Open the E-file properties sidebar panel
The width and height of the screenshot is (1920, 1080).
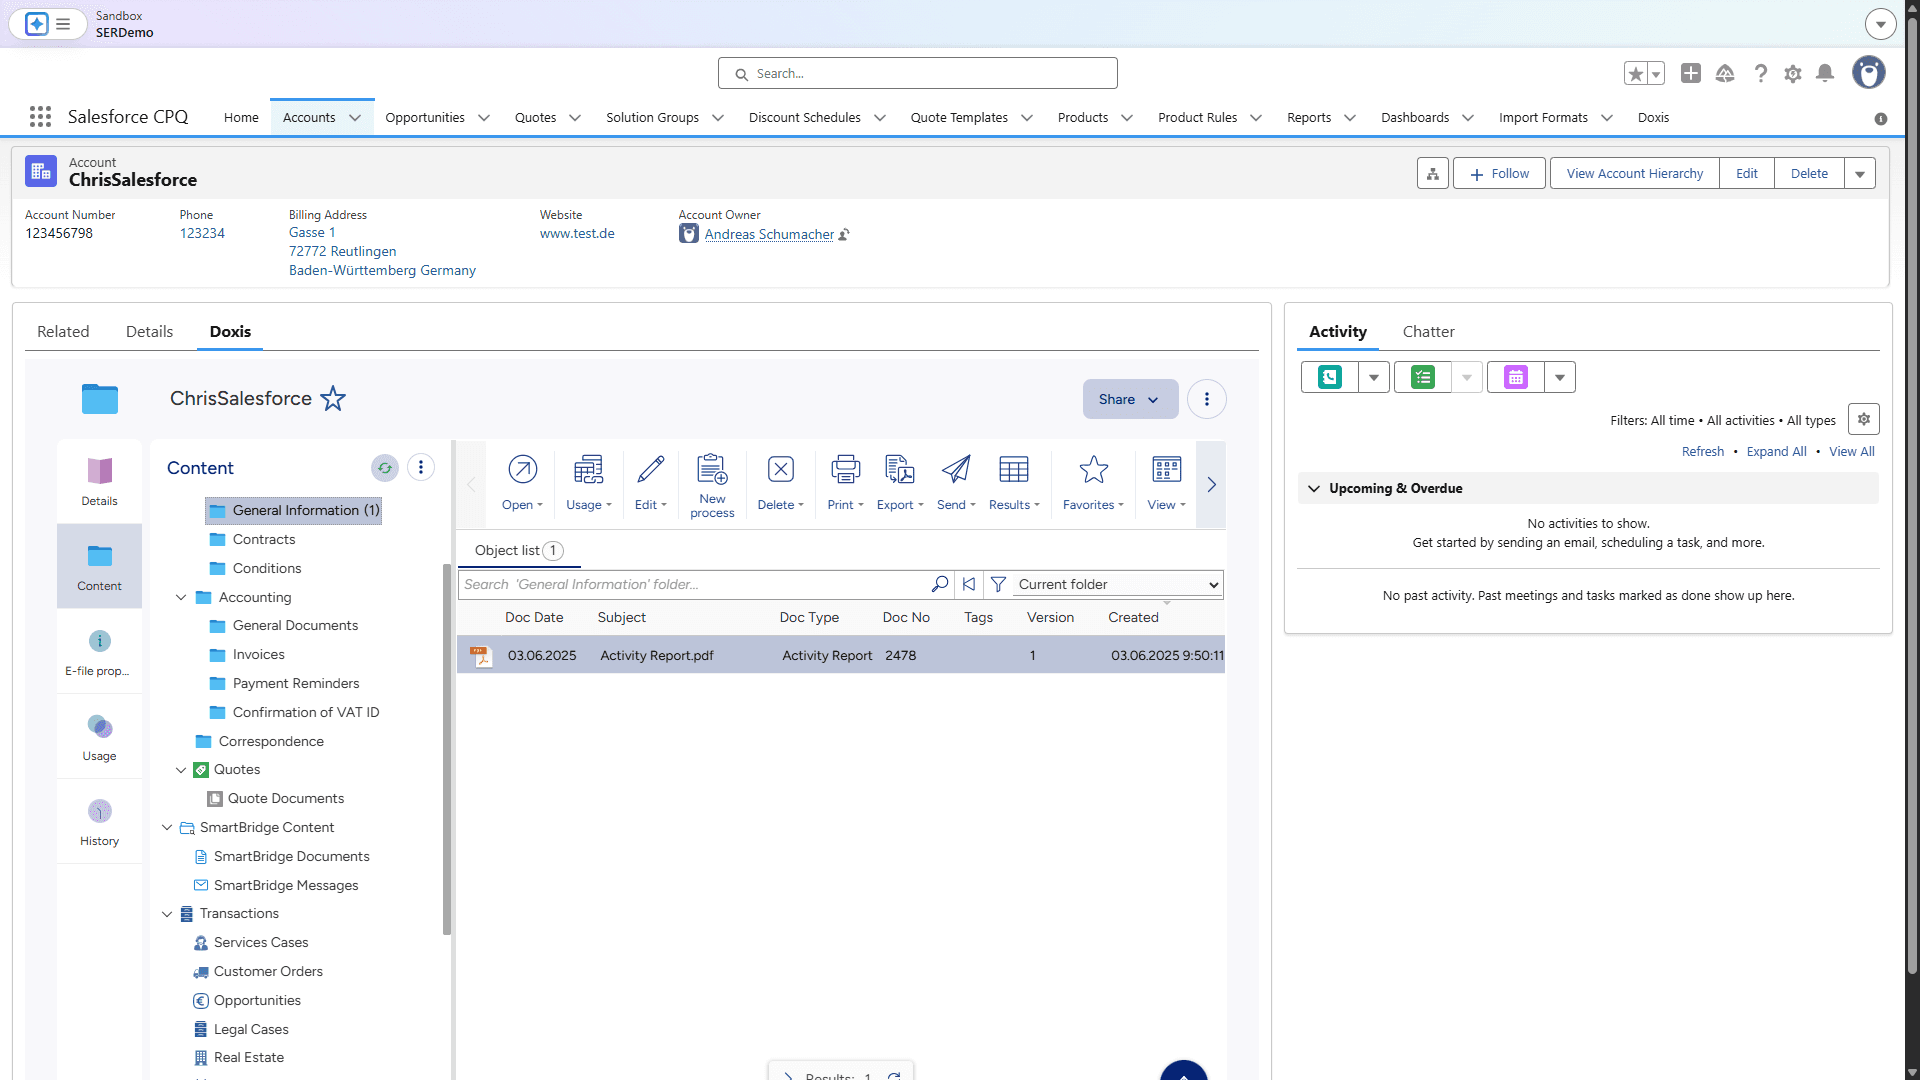coord(99,651)
